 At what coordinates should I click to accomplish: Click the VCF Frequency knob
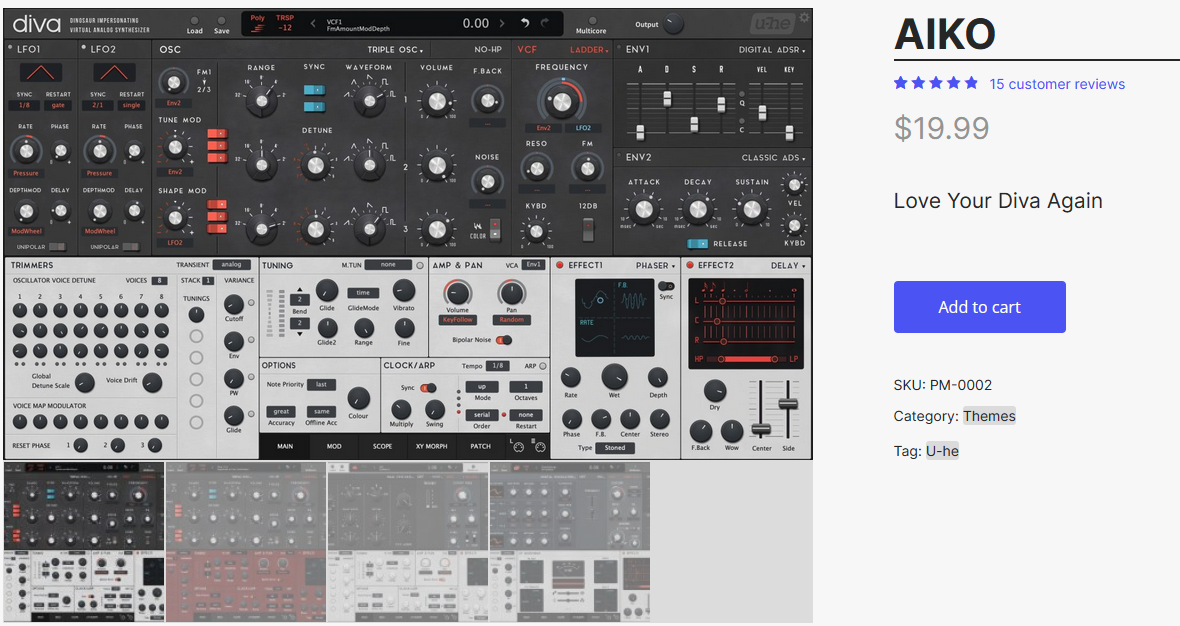[561, 100]
